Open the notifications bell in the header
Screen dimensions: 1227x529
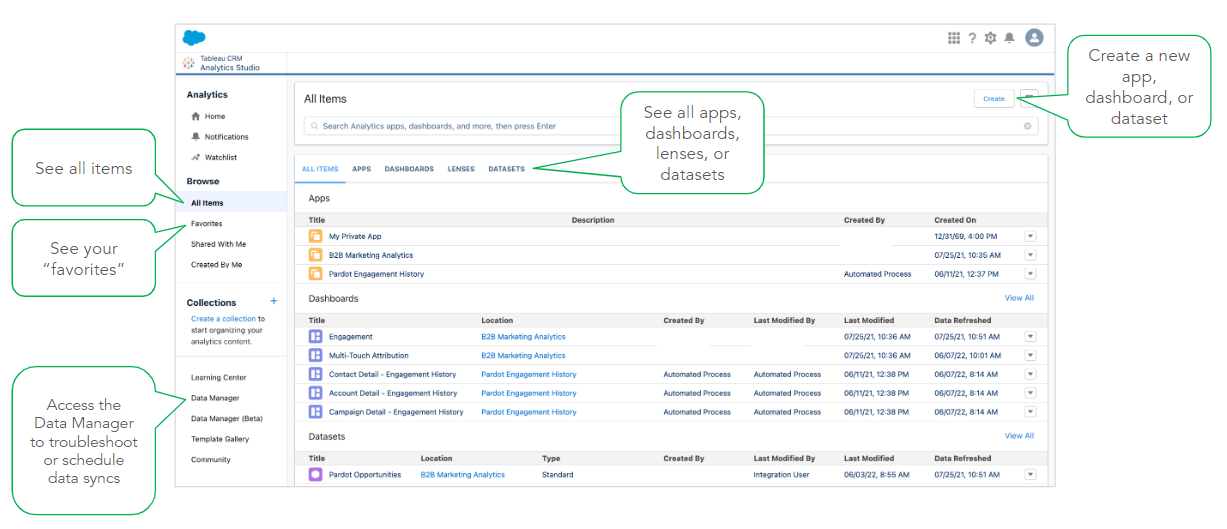coord(1010,38)
